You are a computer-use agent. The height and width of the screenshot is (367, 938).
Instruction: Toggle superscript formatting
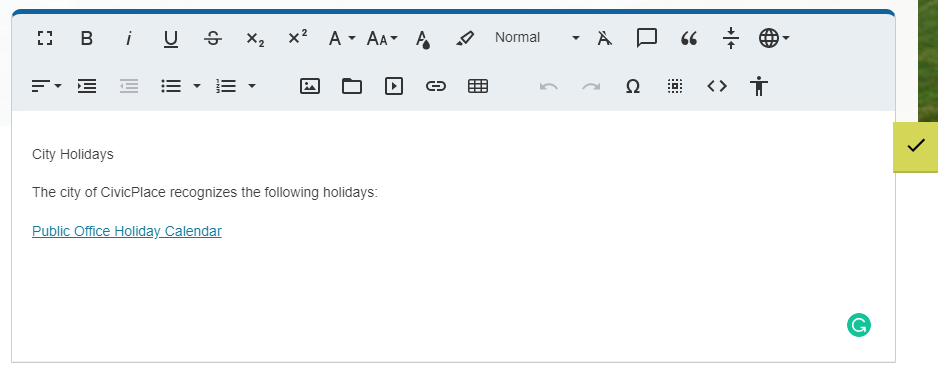[297, 38]
